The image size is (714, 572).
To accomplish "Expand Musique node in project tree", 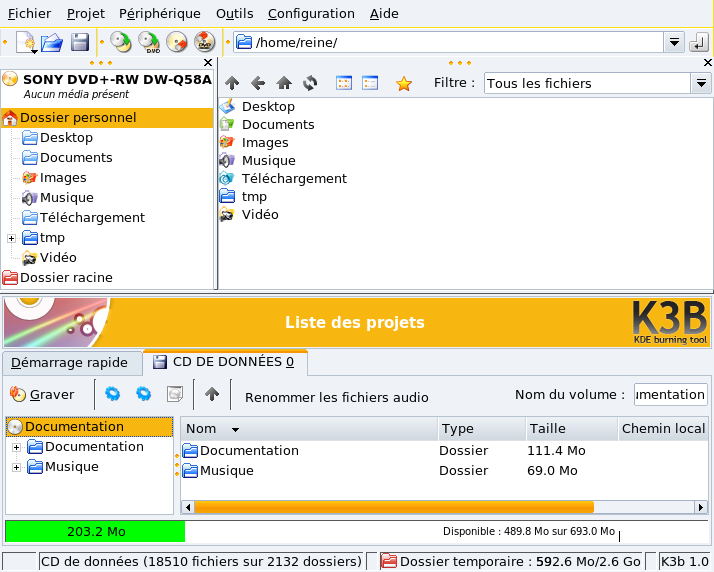I will tap(16, 467).
